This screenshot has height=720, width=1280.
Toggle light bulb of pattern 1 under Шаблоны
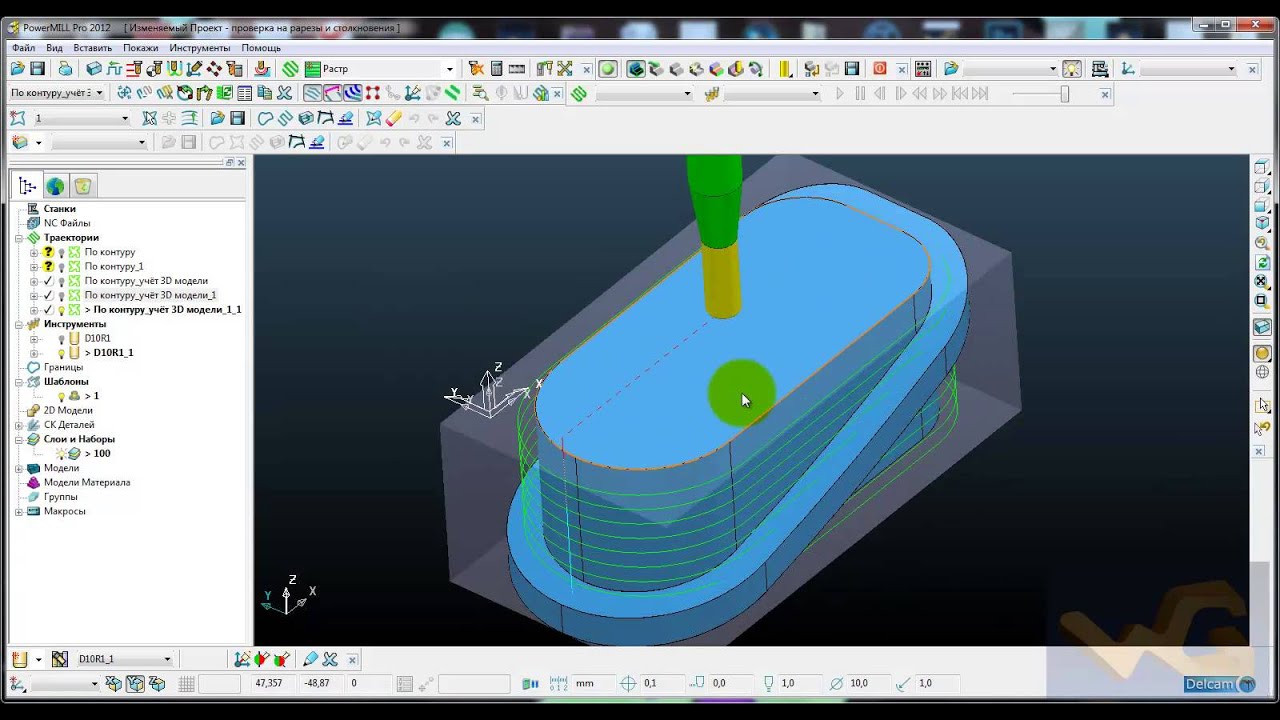point(62,396)
